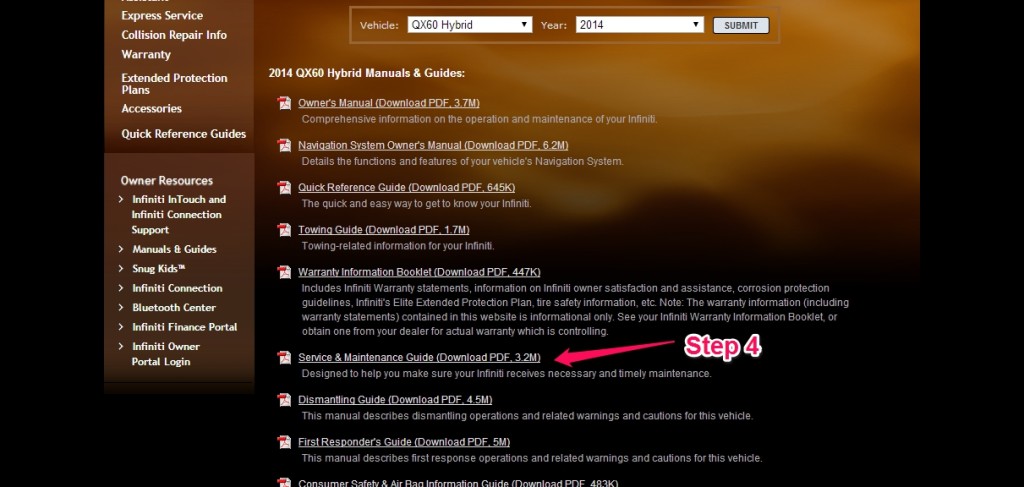Viewport: 1024px width, 487px height.
Task: Click the PDF icon beside Dismantling Guide
Action: click(x=284, y=400)
